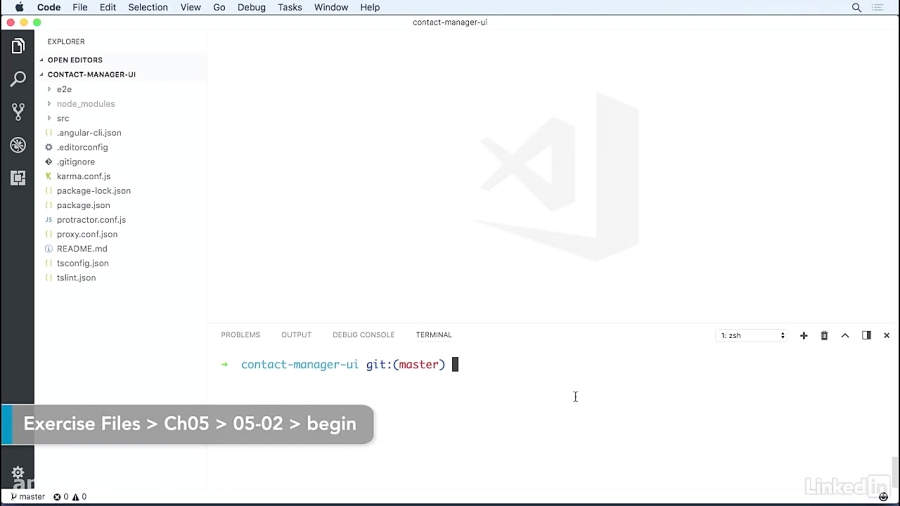Open the Tasks menu
This screenshot has height=506, width=900.
tap(290, 7)
